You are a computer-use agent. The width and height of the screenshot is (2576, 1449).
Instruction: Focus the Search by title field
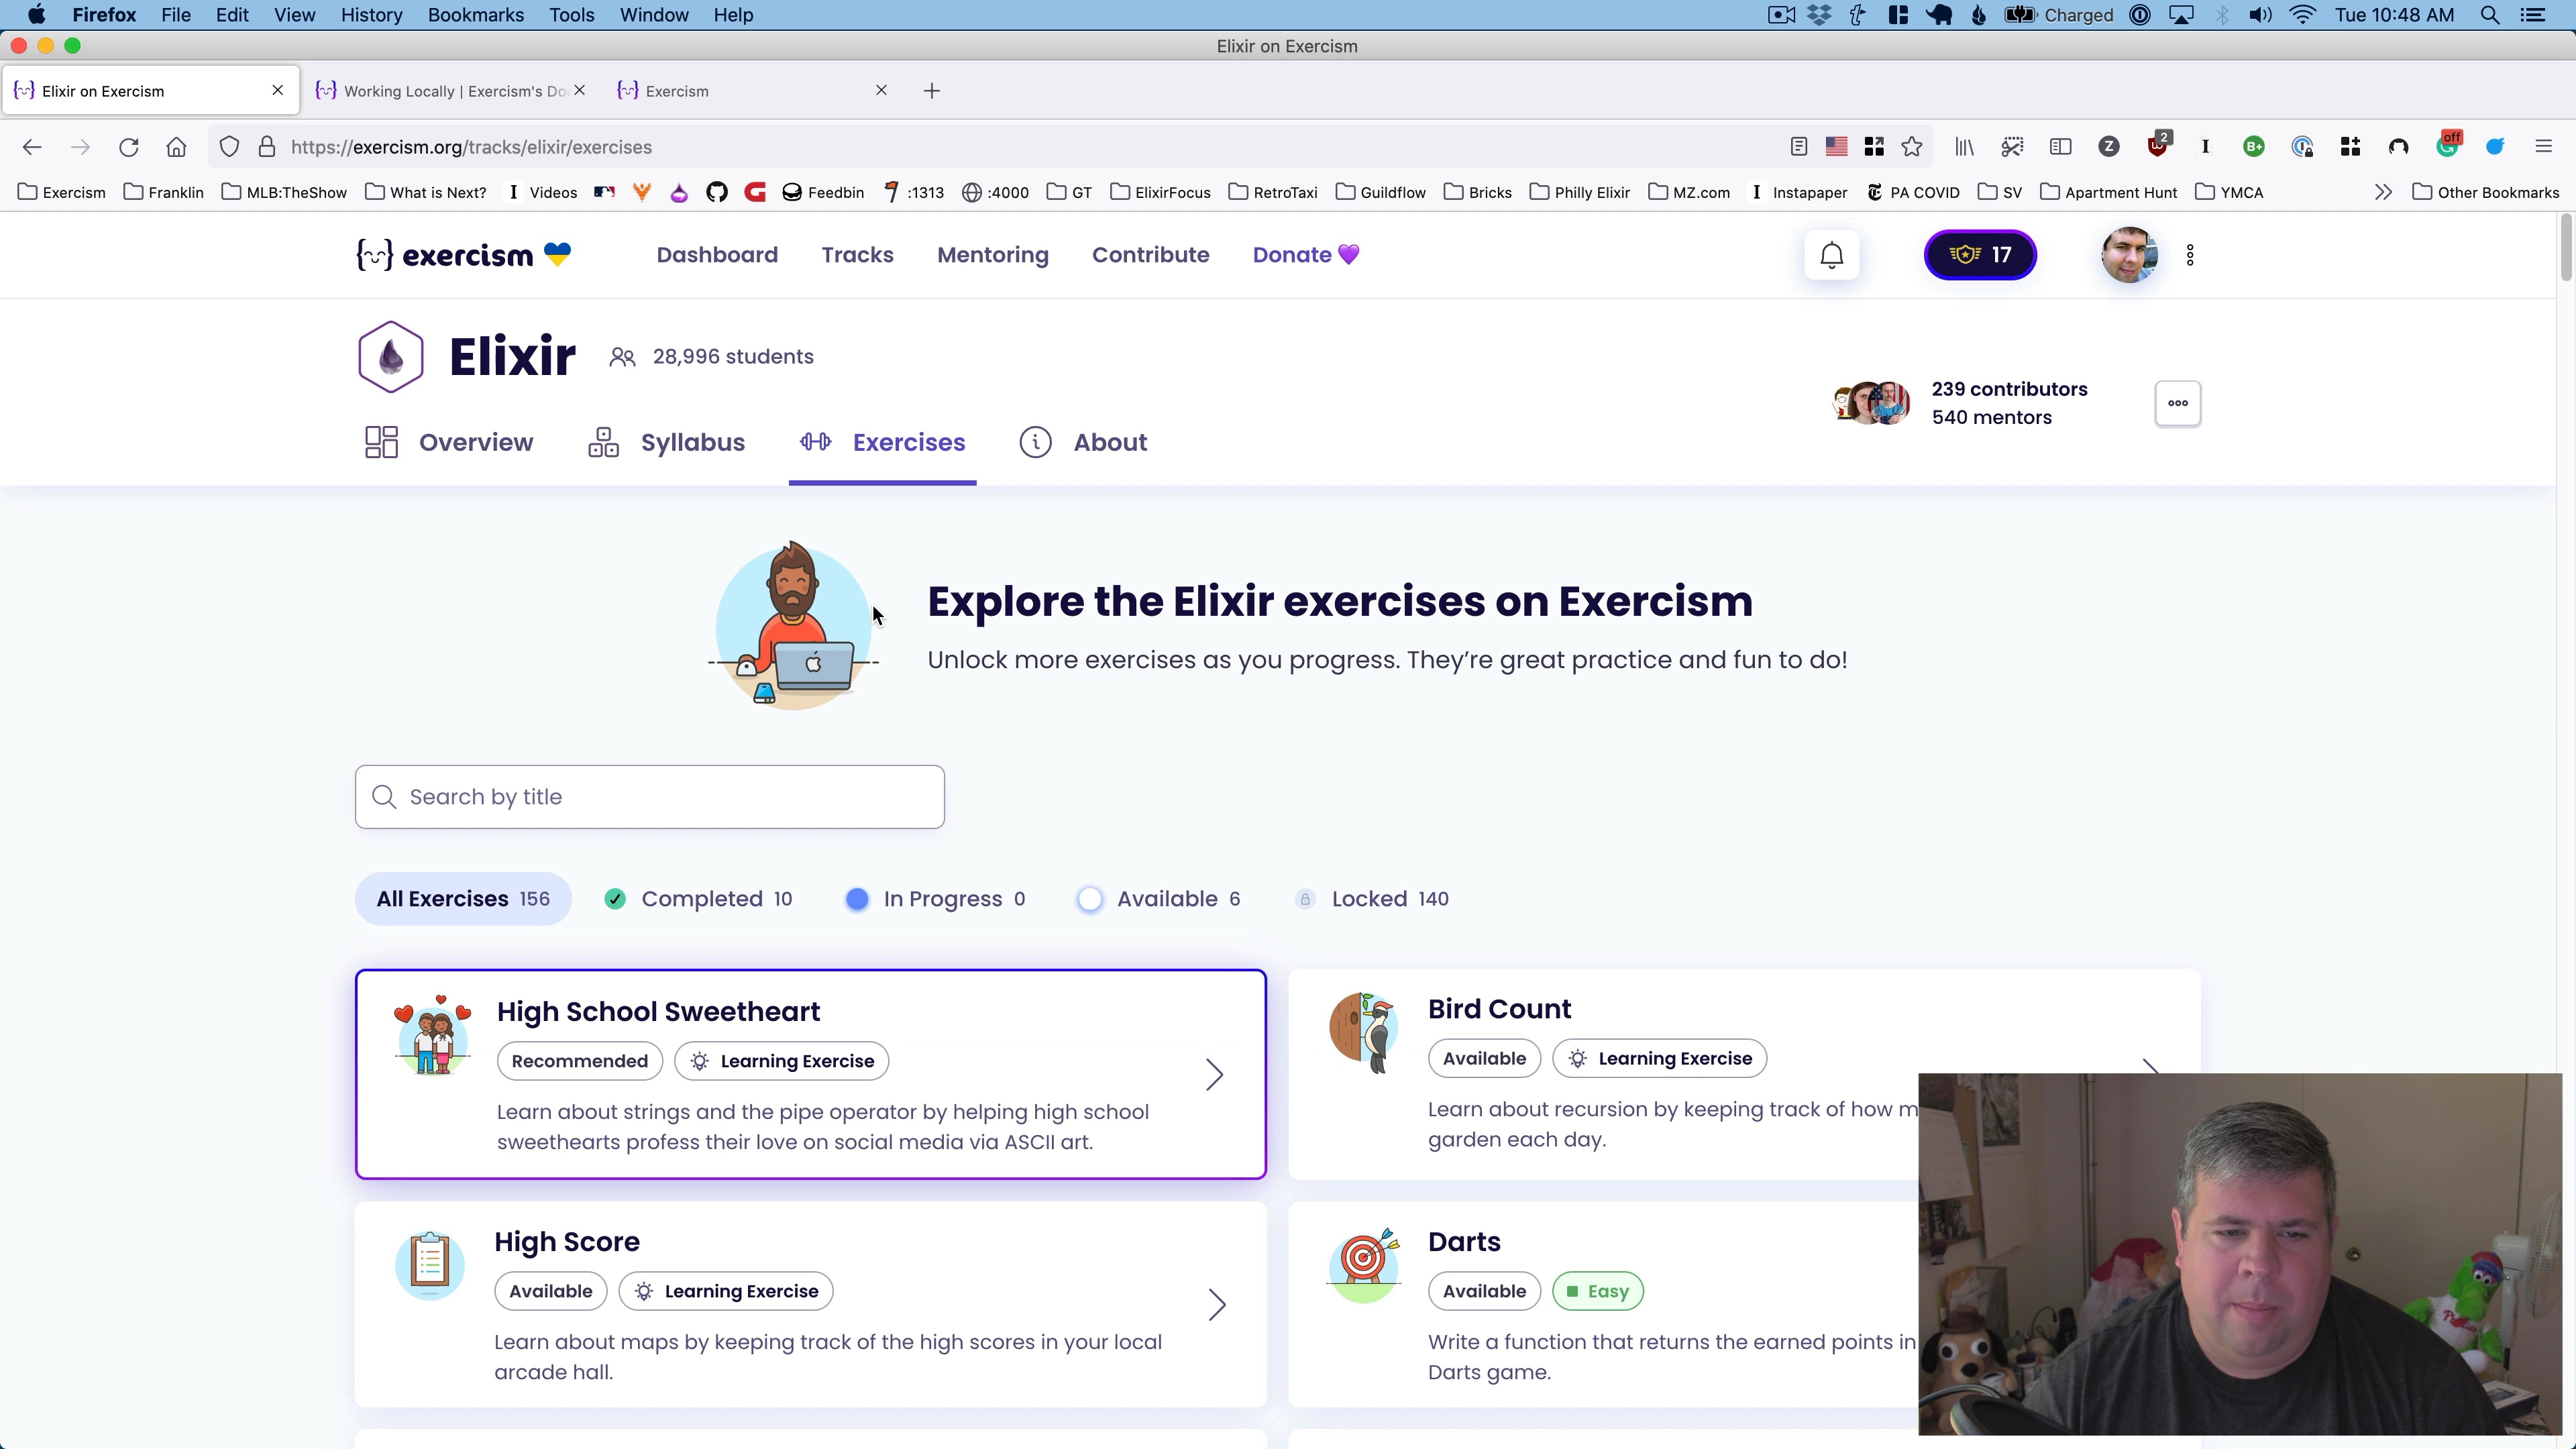click(x=649, y=797)
